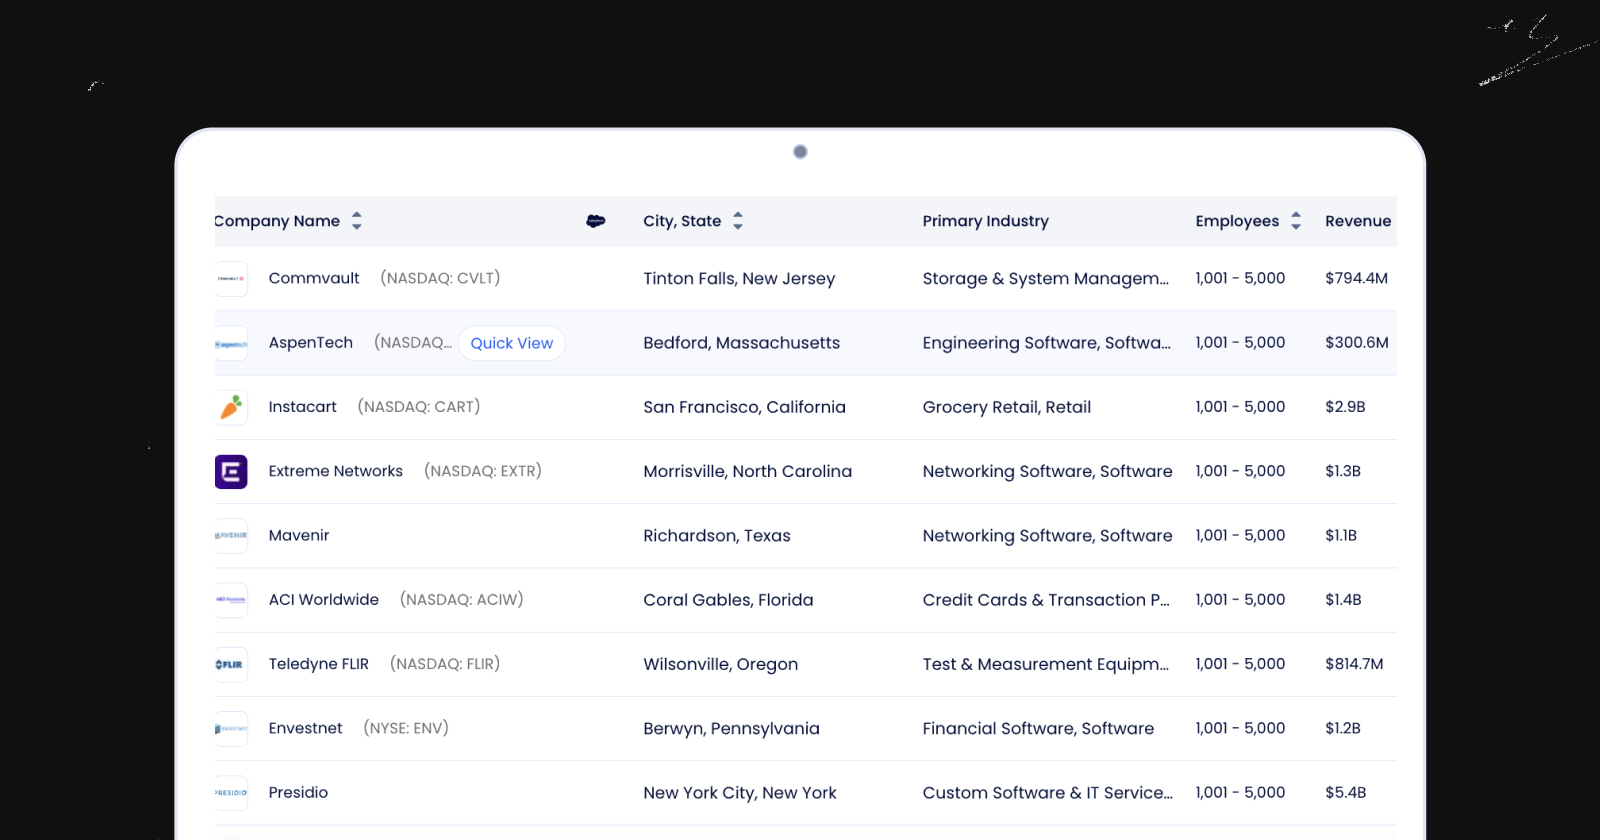Screen dimensions: 1600x840
Task: Open the Mavenir company link
Action: 299,535
